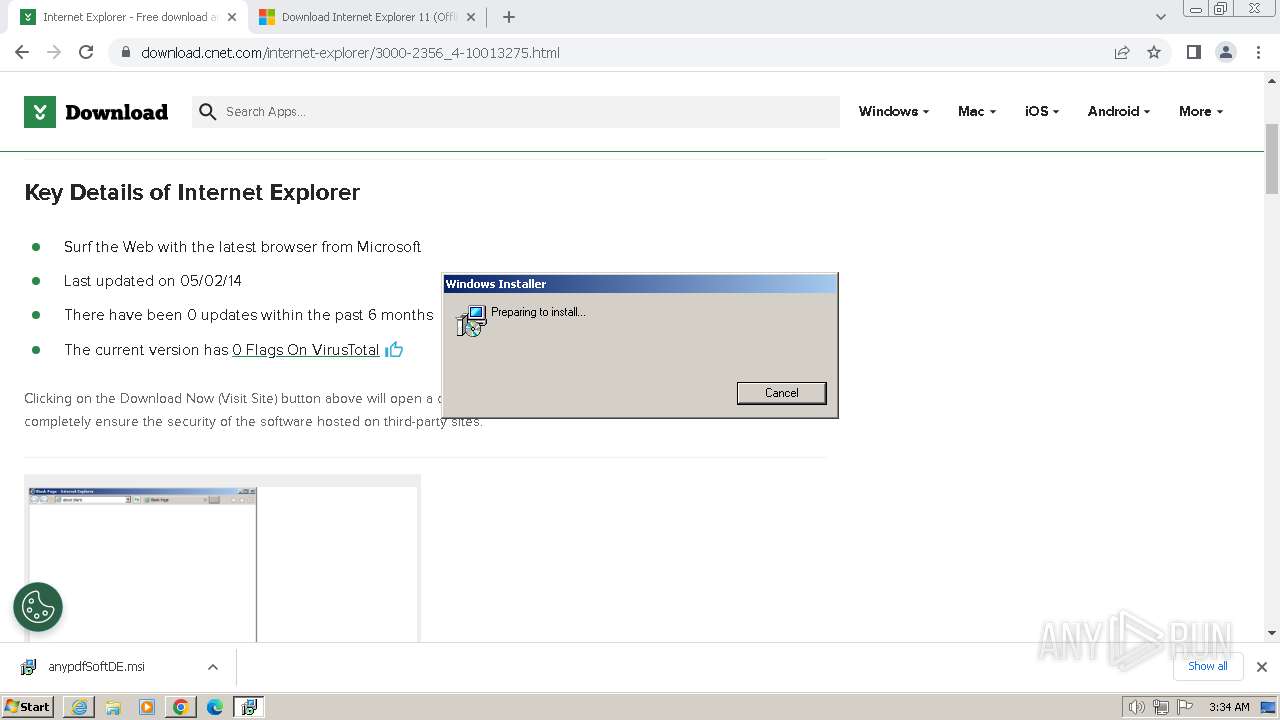Click the Preparing to install text
The image size is (1280, 720).
tap(538, 312)
